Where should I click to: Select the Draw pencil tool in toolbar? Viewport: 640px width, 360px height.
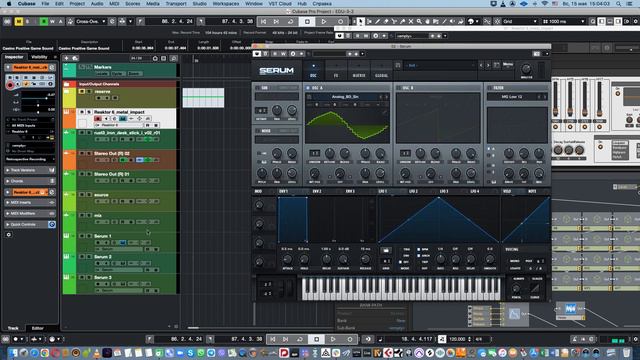point(378,21)
